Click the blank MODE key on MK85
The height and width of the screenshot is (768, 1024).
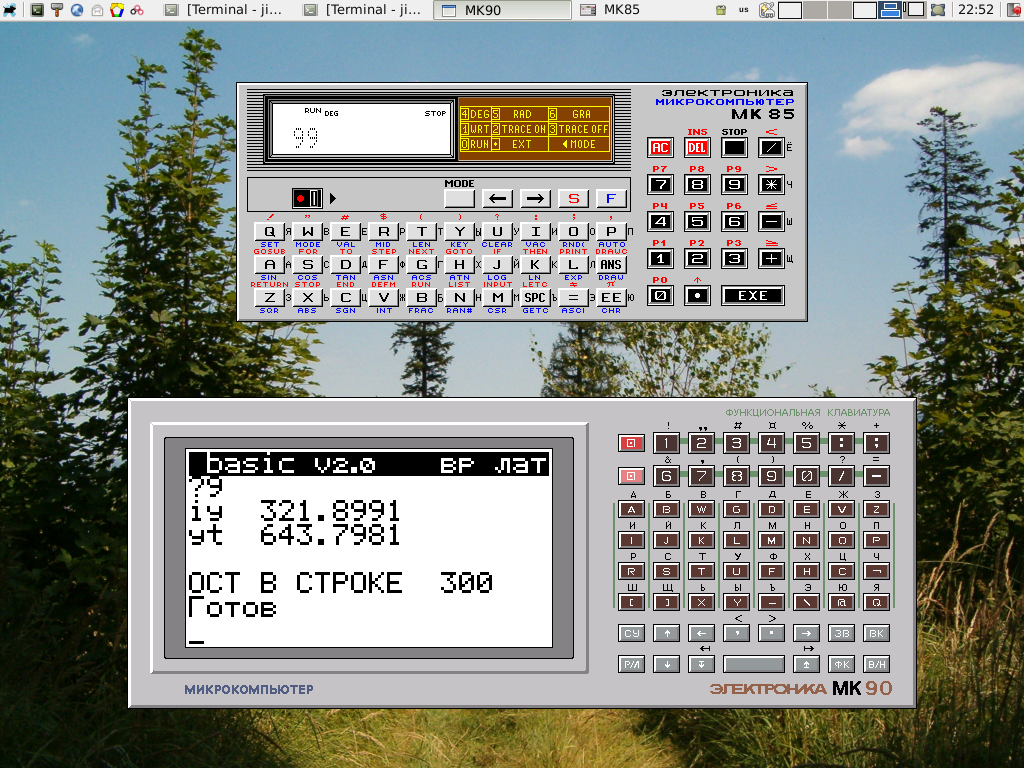[x=459, y=199]
